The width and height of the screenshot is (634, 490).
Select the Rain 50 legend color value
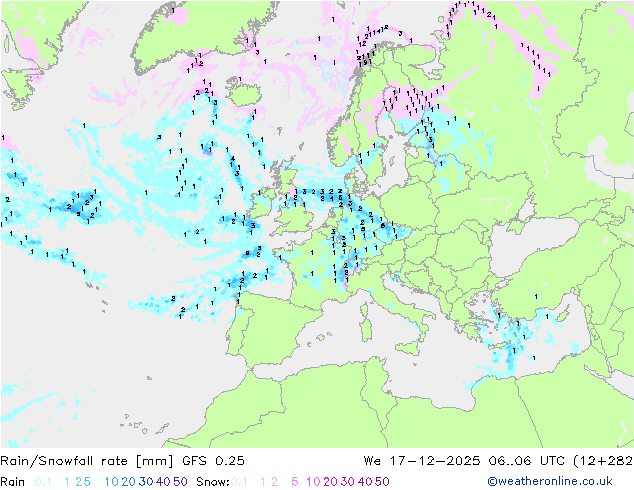(180, 482)
